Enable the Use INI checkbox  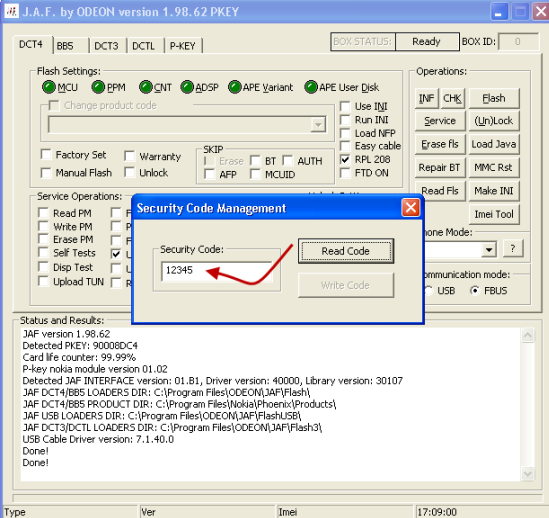(x=345, y=106)
